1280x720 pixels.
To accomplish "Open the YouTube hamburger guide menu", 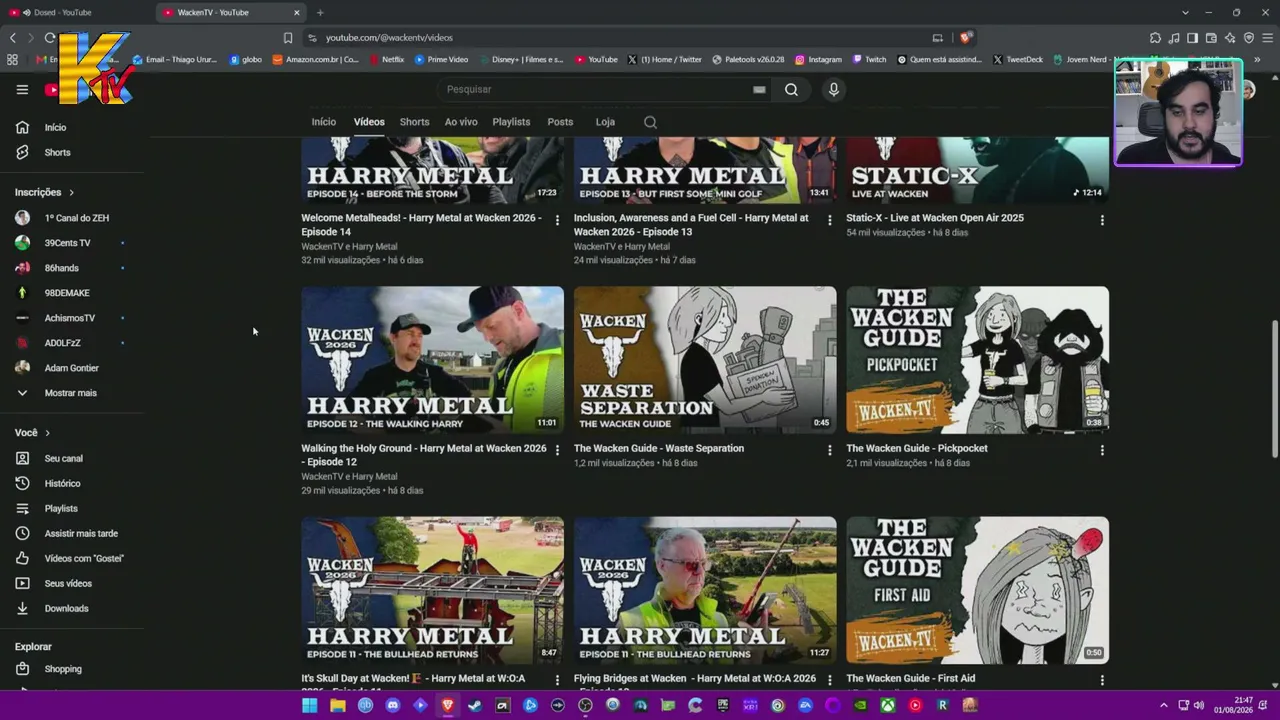I will pyautogui.click(x=22, y=89).
